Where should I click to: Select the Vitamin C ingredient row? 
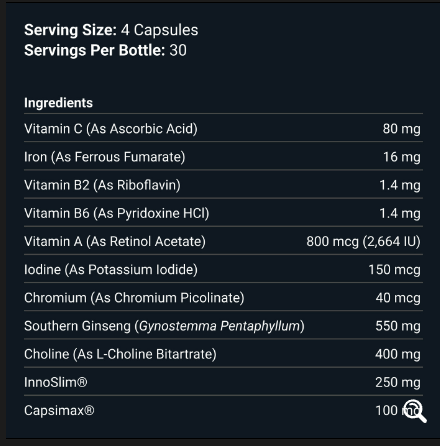click(x=223, y=128)
